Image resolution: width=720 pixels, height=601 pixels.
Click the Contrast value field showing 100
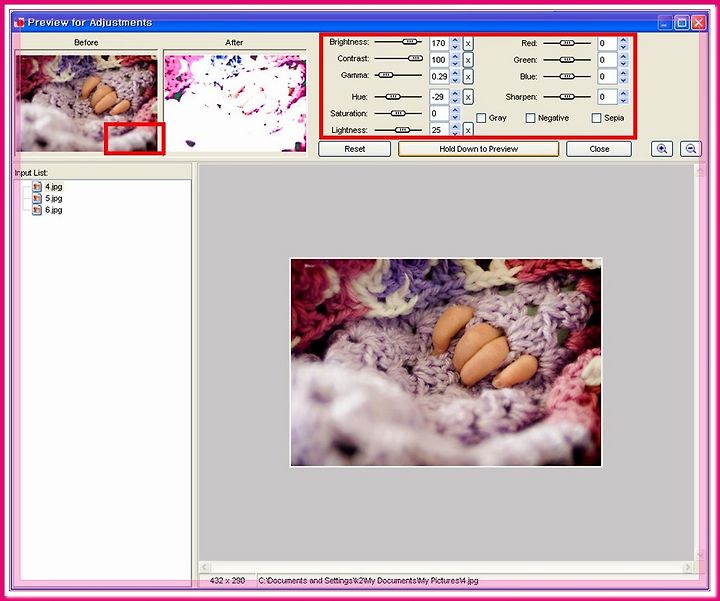(x=439, y=60)
